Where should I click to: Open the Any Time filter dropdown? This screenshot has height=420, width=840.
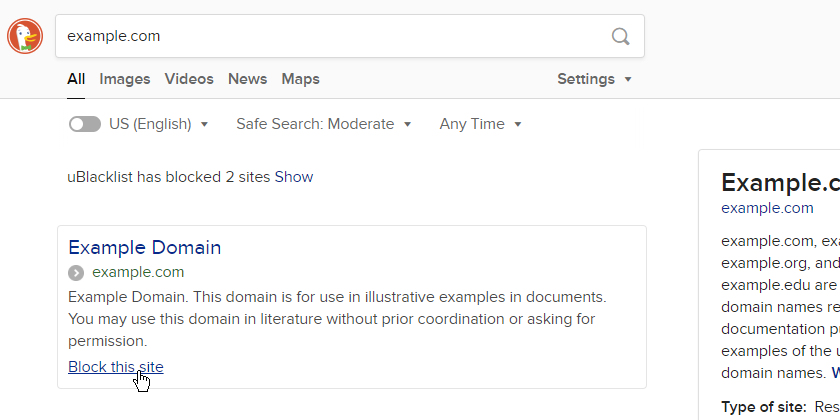(480, 124)
